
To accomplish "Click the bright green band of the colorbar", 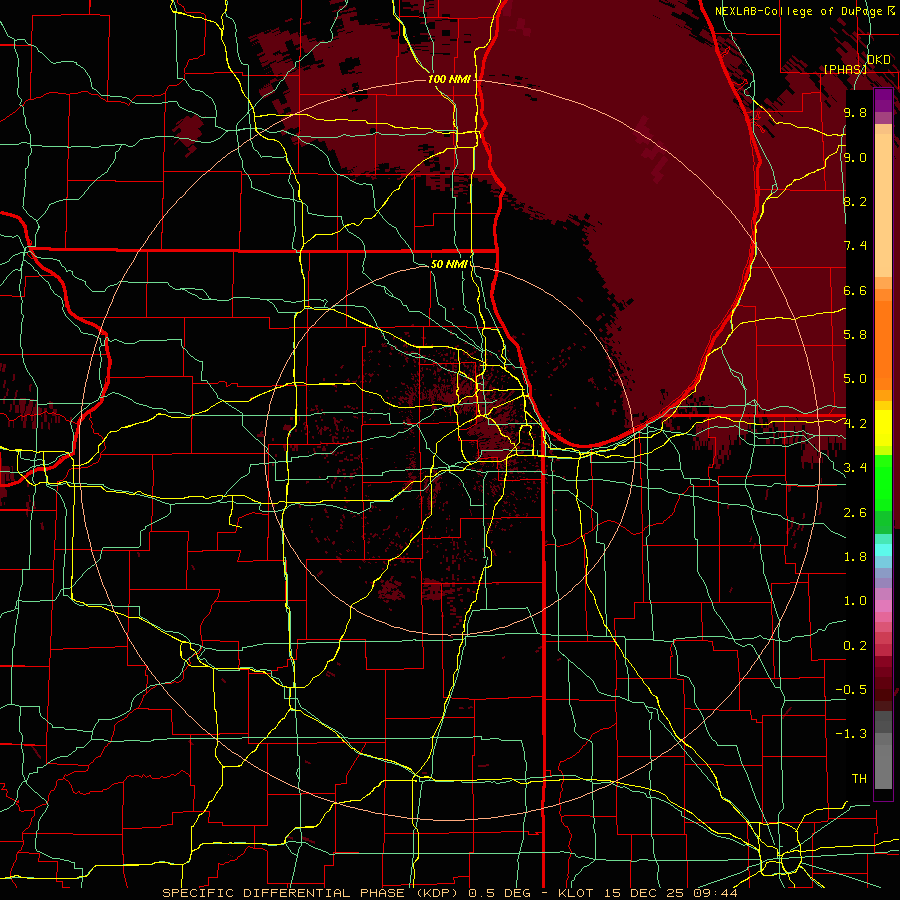I will (x=883, y=483).
